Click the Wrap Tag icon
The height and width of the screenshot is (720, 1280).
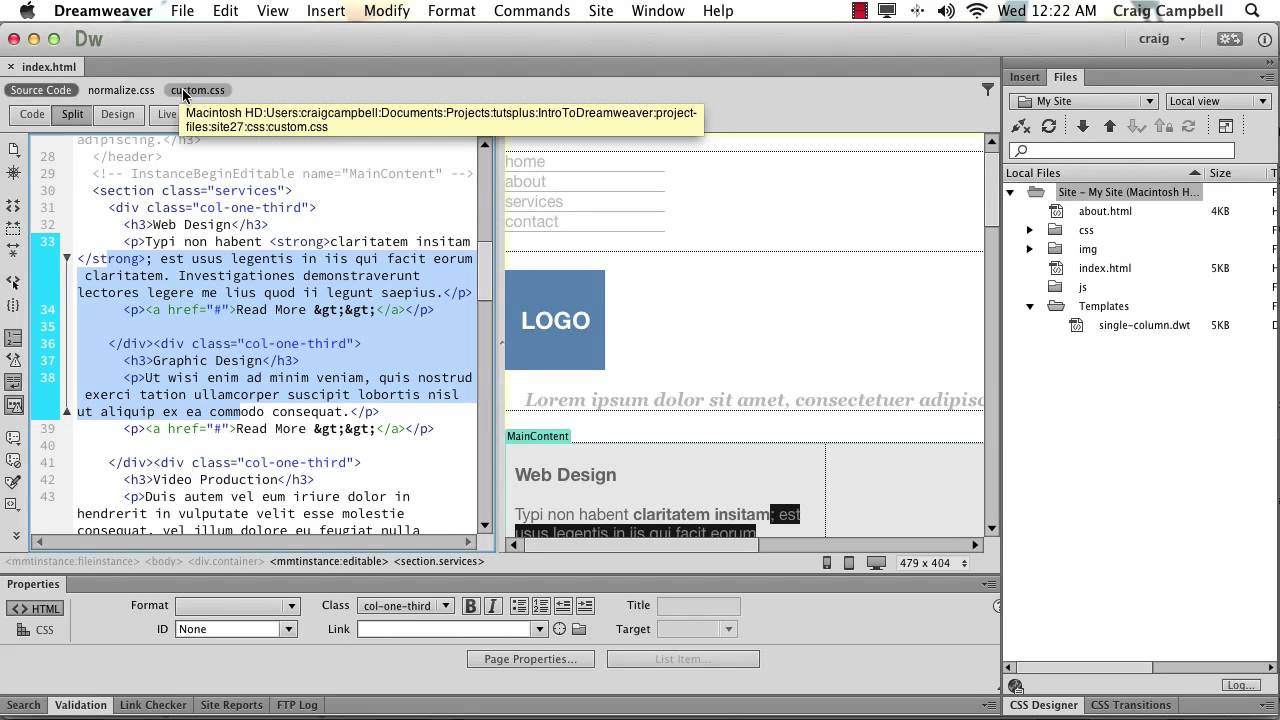(14, 482)
